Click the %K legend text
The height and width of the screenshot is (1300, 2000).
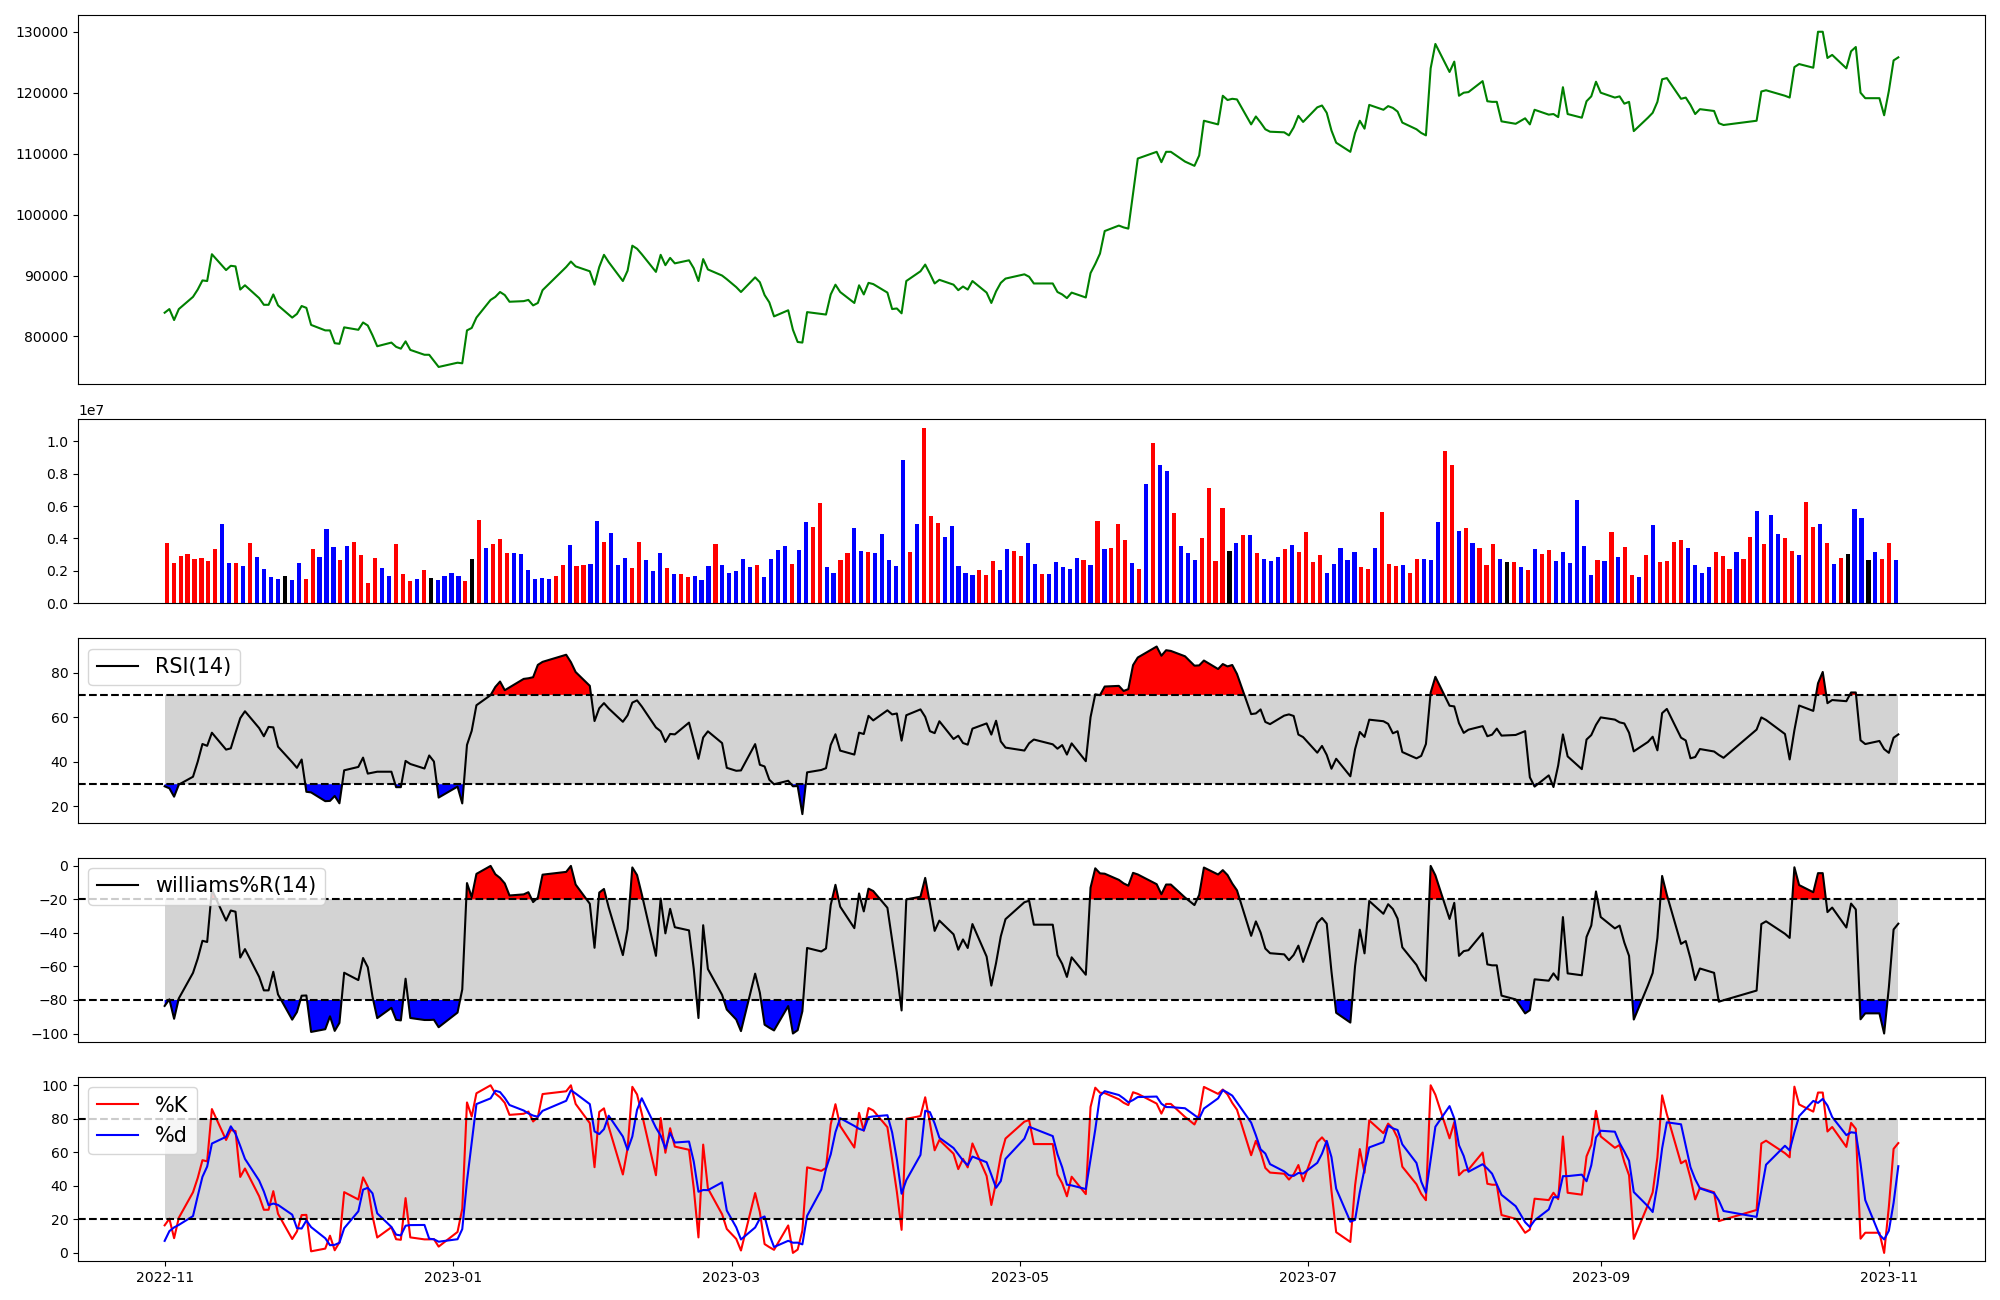pyautogui.click(x=171, y=1104)
